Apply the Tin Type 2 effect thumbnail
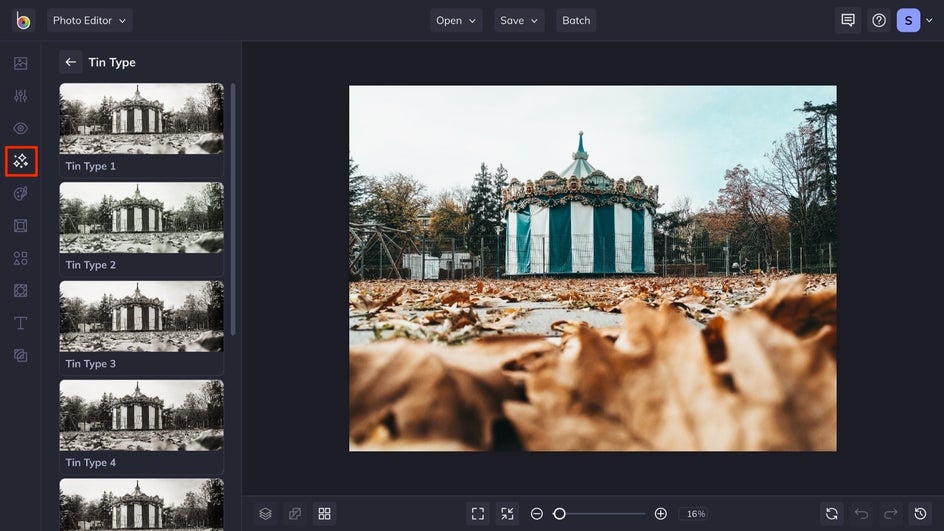 click(x=141, y=217)
